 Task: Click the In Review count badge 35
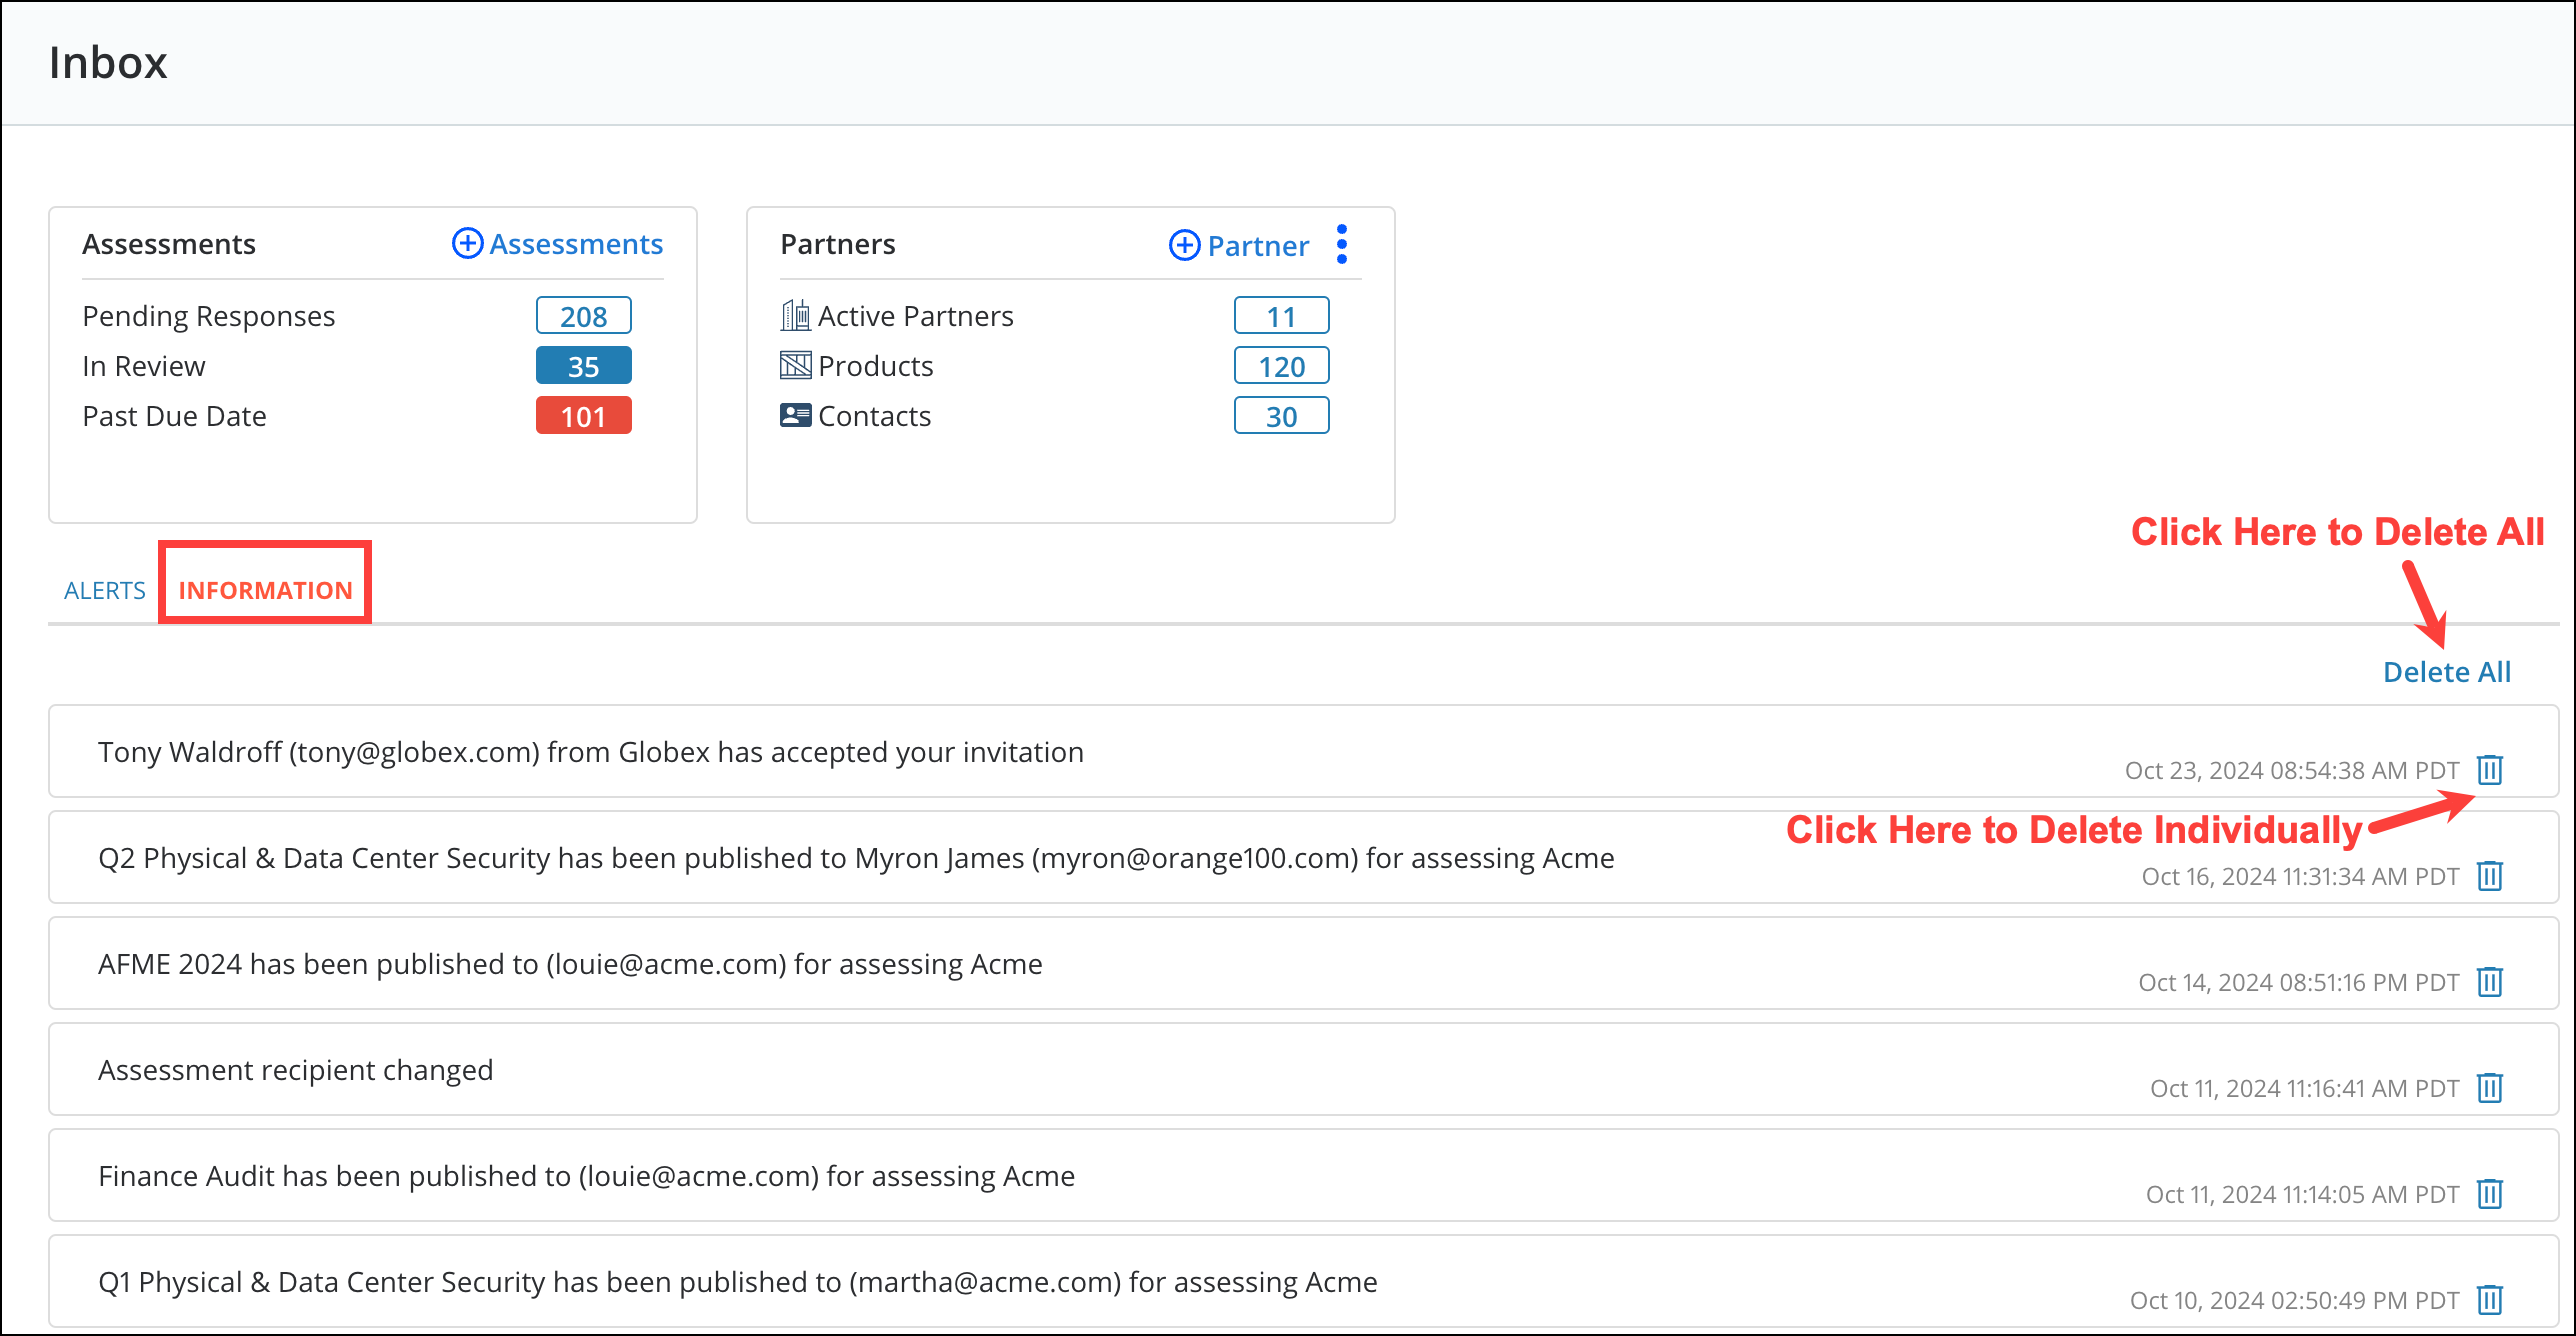(x=583, y=365)
